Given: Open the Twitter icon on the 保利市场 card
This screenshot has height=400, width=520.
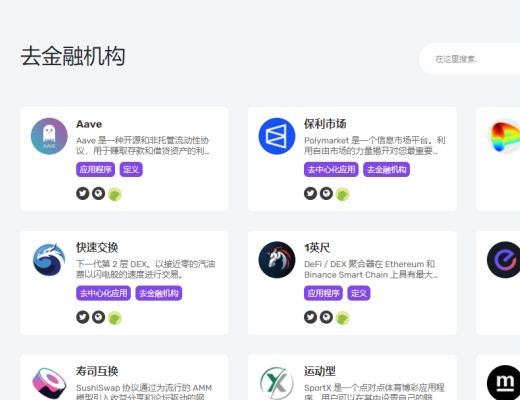Looking at the screenshot, I should 310,193.
